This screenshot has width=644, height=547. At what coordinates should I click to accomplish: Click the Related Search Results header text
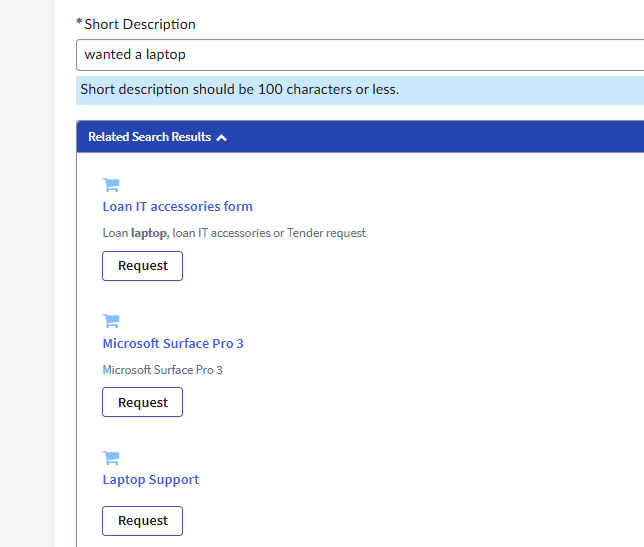pyautogui.click(x=150, y=137)
